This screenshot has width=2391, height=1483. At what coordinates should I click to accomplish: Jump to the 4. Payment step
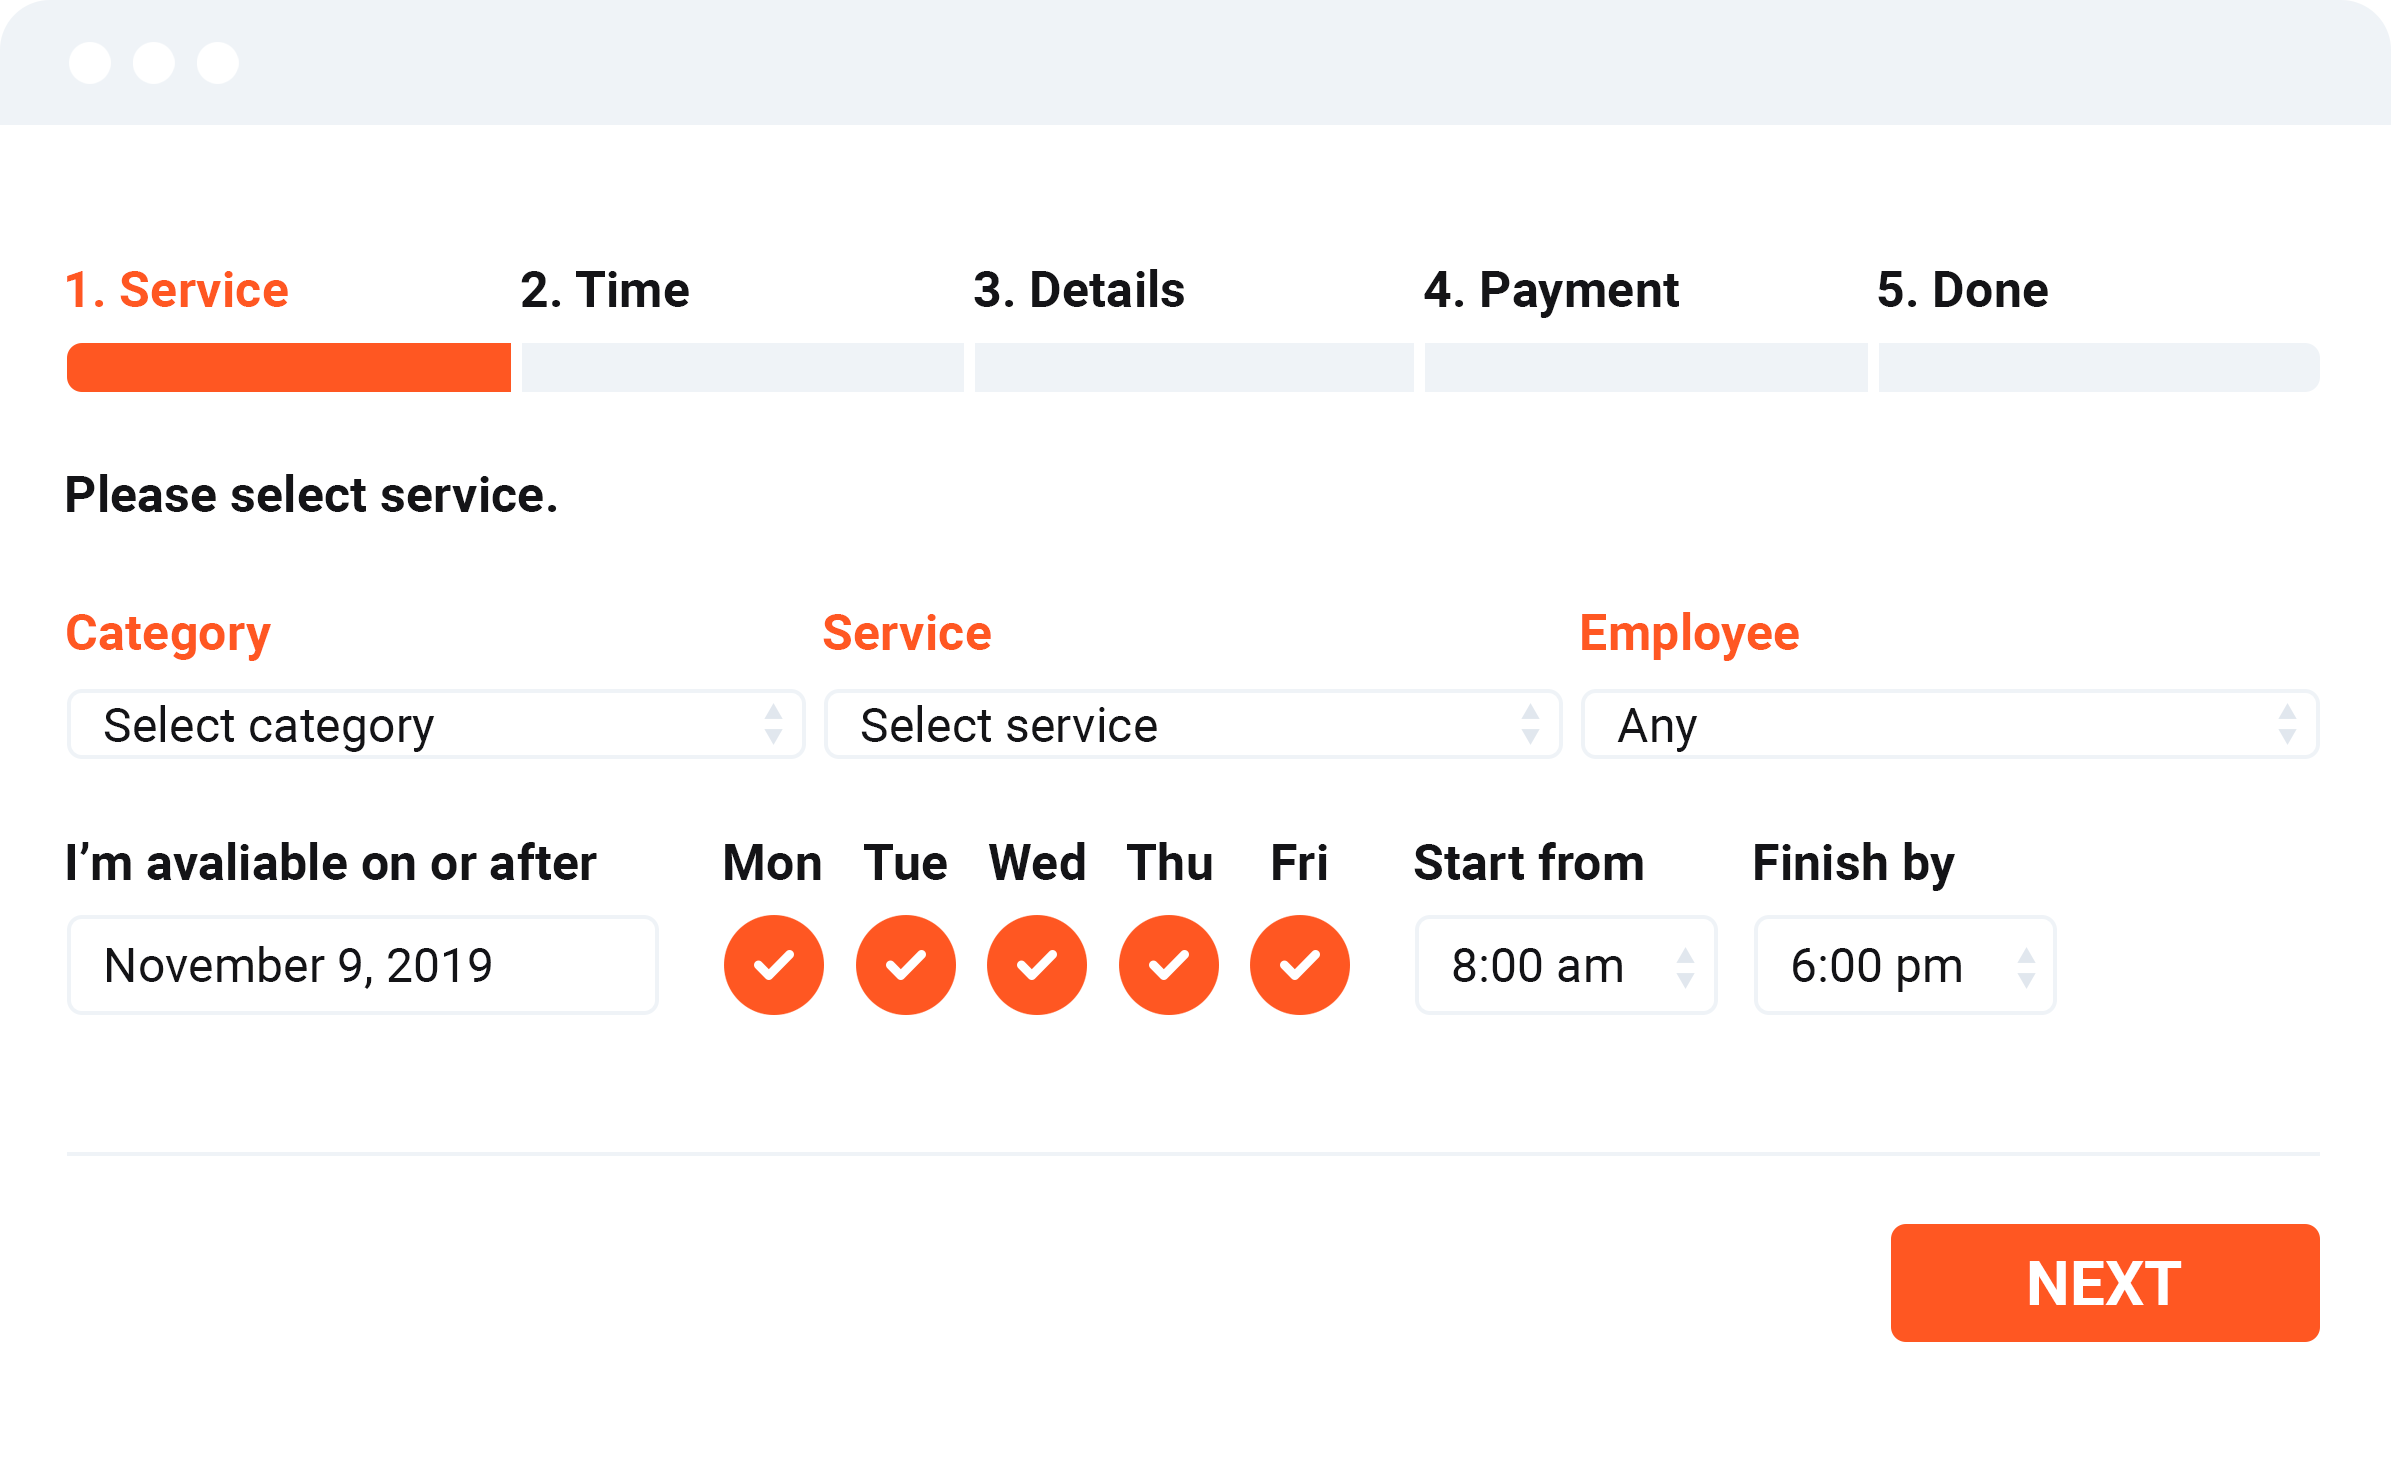[x=1551, y=290]
